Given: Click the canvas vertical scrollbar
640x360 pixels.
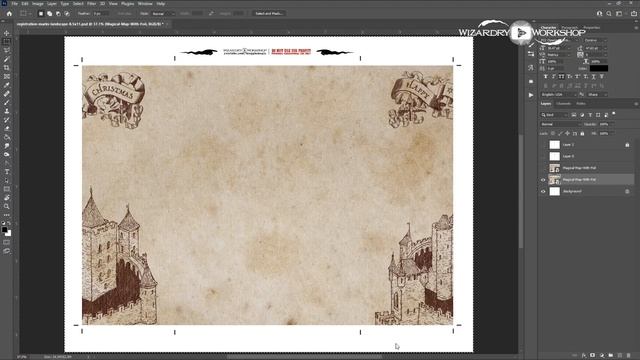Looking at the screenshot, I should coord(520,192).
